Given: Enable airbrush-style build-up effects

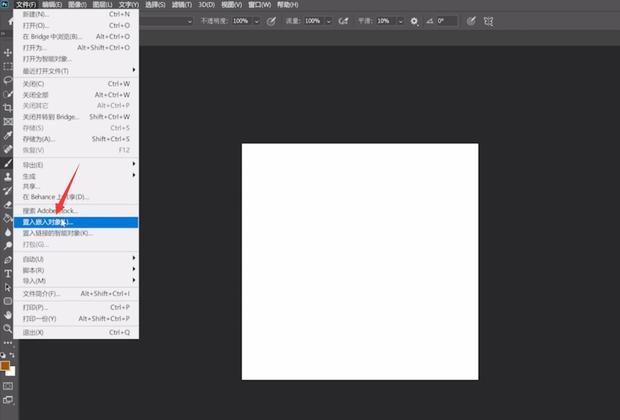Looking at the screenshot, I should [x=343, y=21].
